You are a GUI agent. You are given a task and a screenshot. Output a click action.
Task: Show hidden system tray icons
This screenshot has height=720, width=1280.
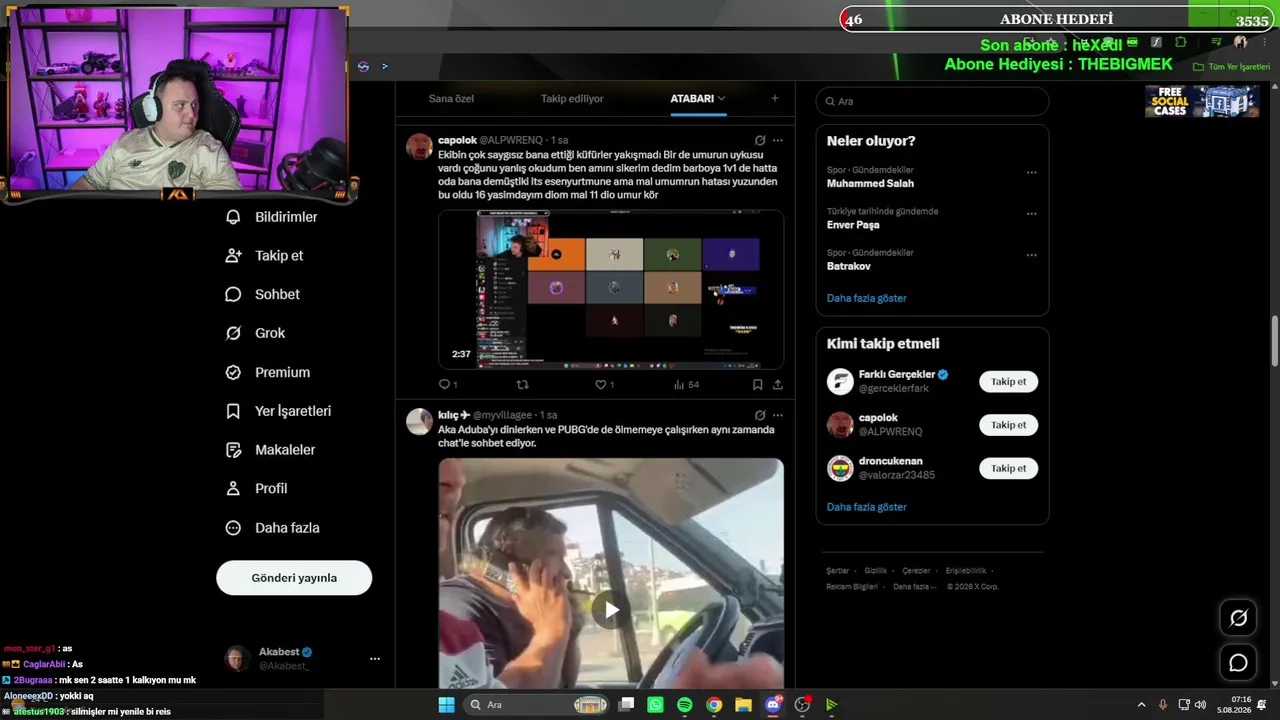1141,705
